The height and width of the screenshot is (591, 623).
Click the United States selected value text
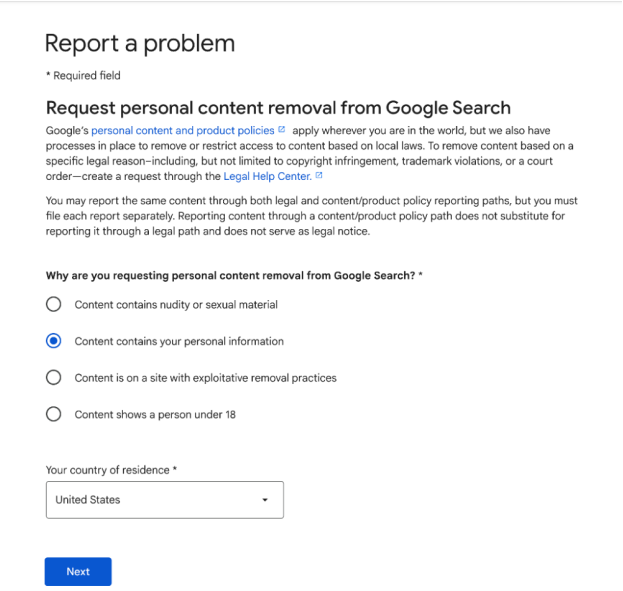[88, 500]
